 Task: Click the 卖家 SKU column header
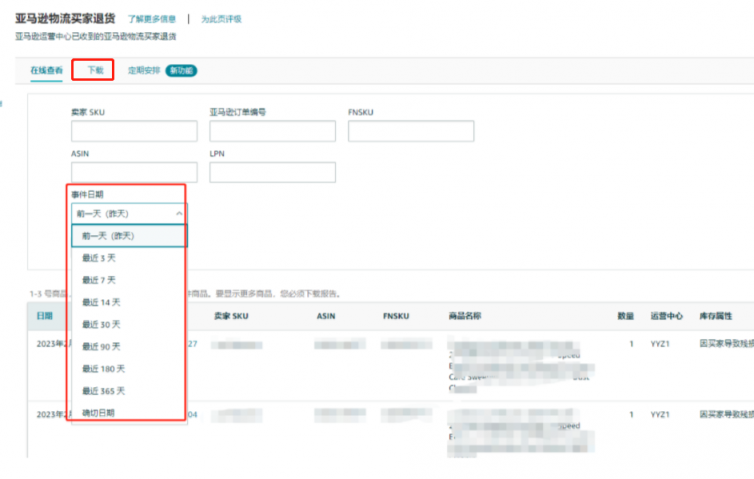click(x=231, y=316)
